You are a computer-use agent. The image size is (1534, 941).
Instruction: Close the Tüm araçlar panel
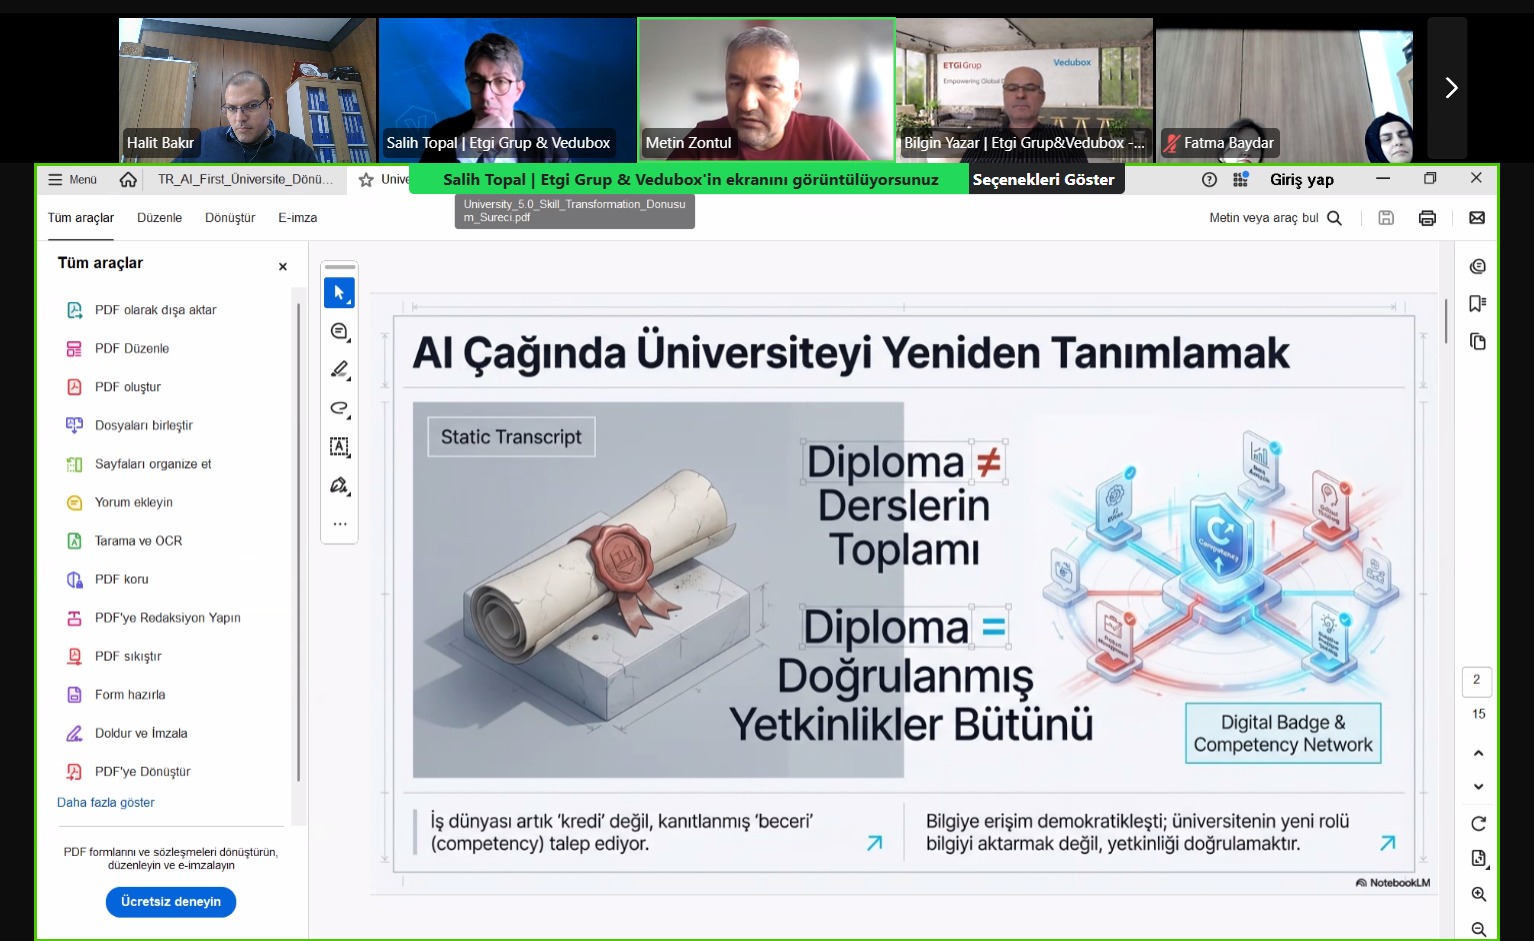point(283,266)
